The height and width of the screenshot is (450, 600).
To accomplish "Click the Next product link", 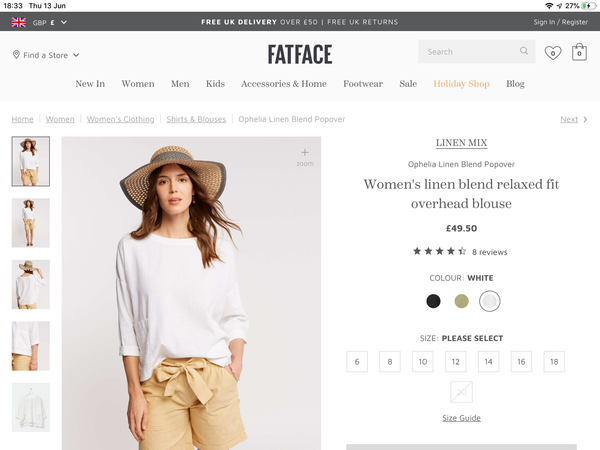I will point(569,119).
